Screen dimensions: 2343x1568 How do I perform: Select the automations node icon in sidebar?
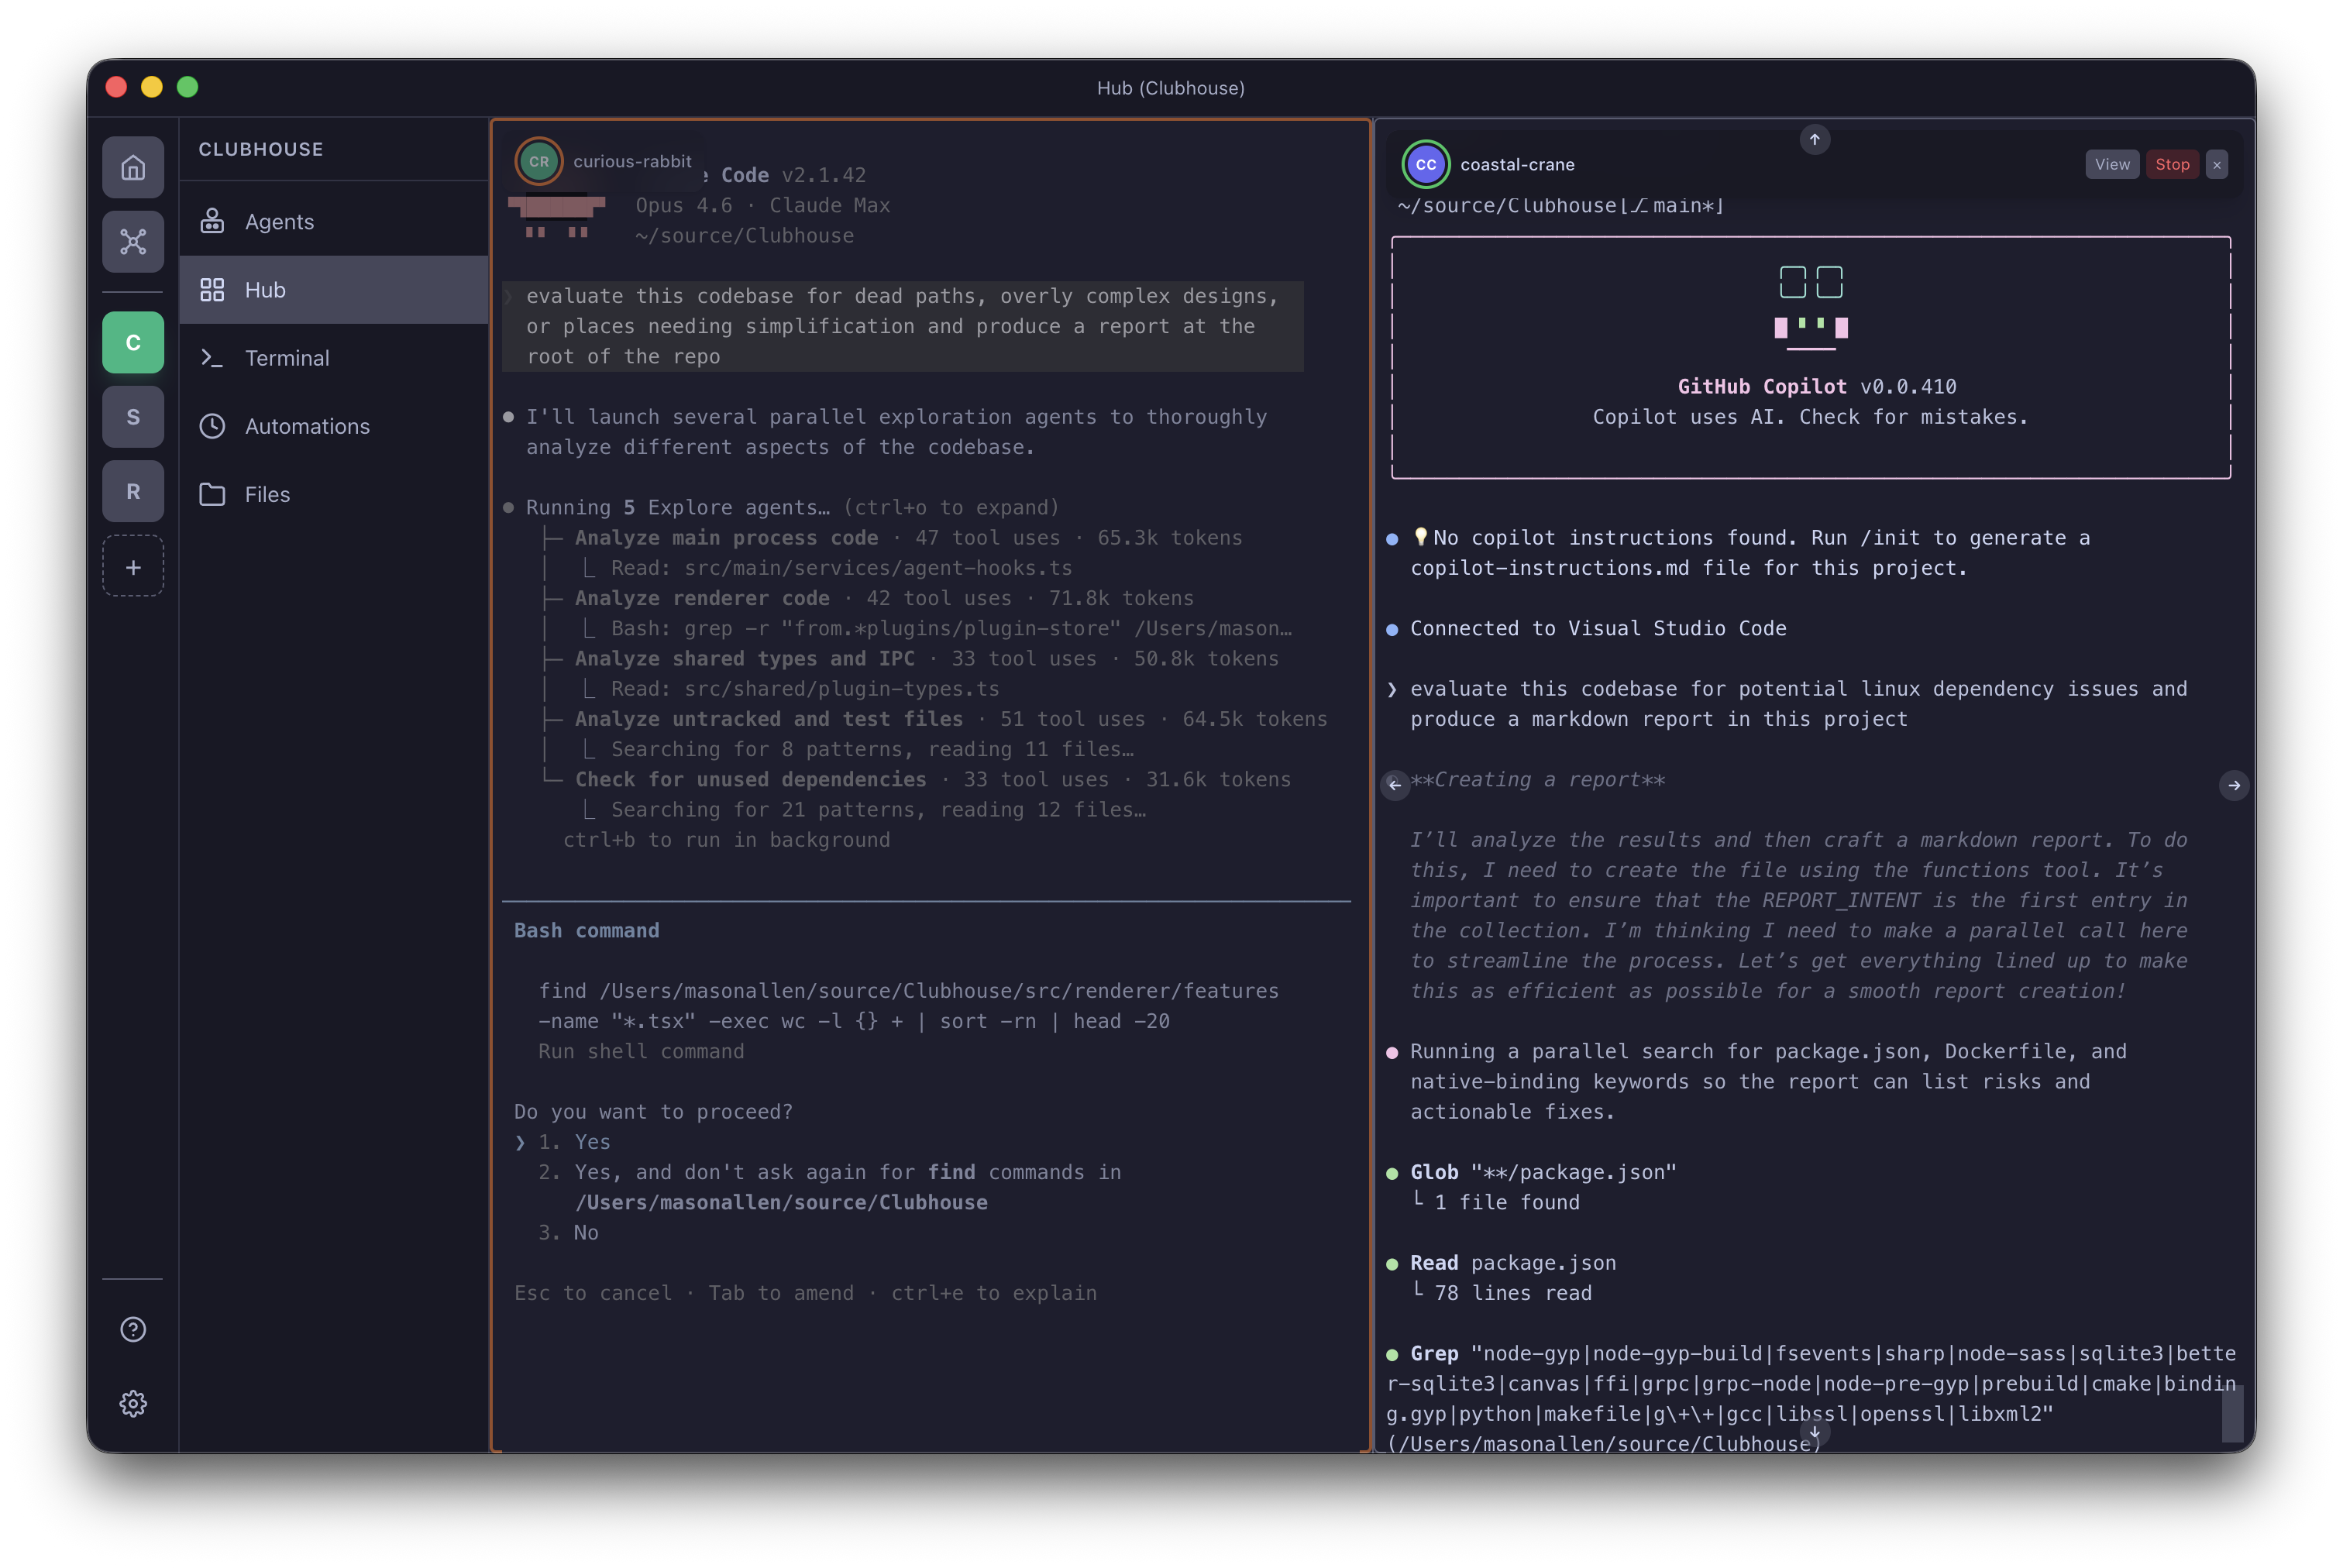click(x=133, y=241)
